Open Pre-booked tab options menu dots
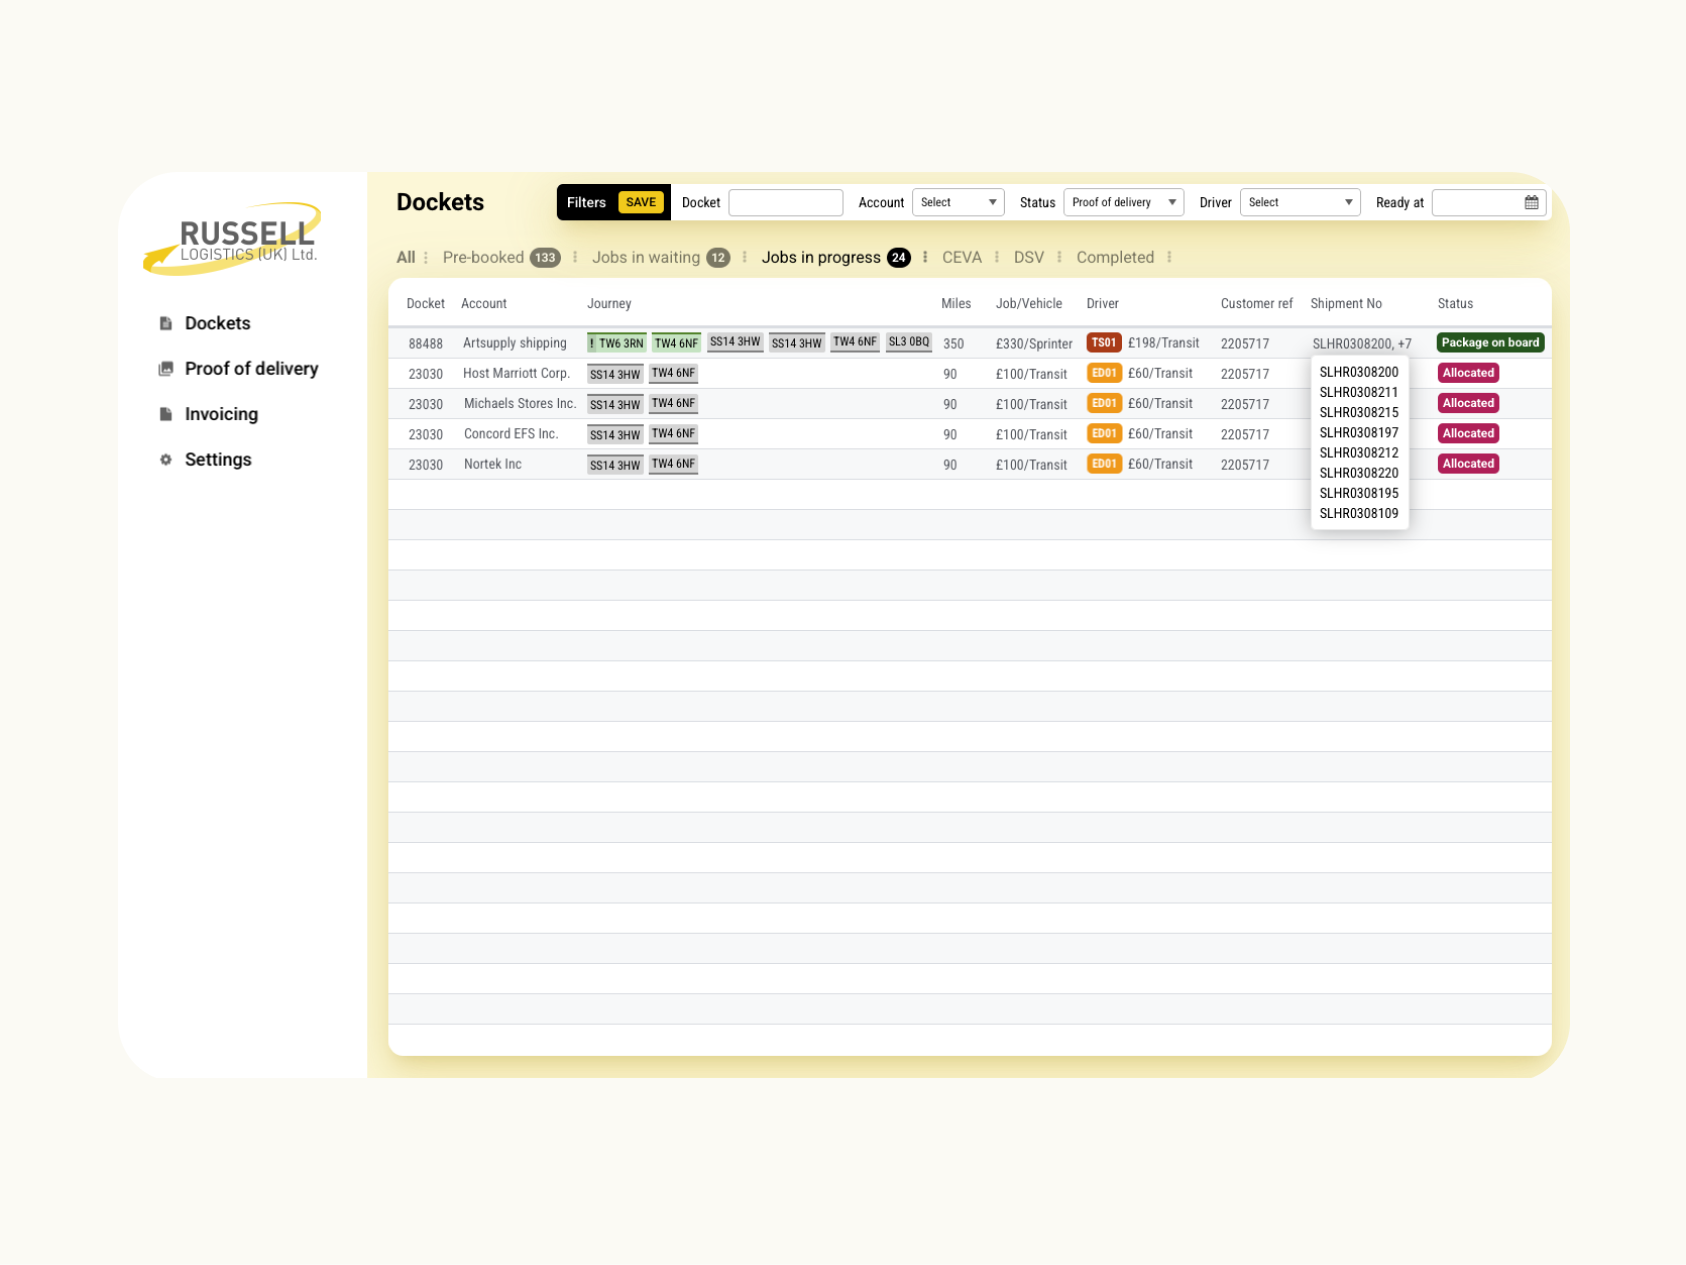Viewport: 1686px width, 1265px height. pyautogui.click(x=575, y=258)
